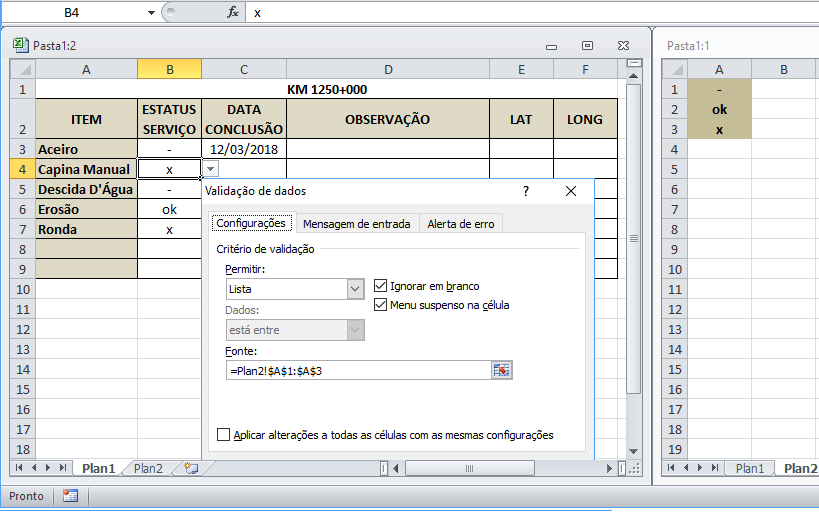Image resolution: width=819 pixels, height=513 pixels.
Task: Click vertical scrollbar up arrow in Pasta1:2
Action: point(634,76)
